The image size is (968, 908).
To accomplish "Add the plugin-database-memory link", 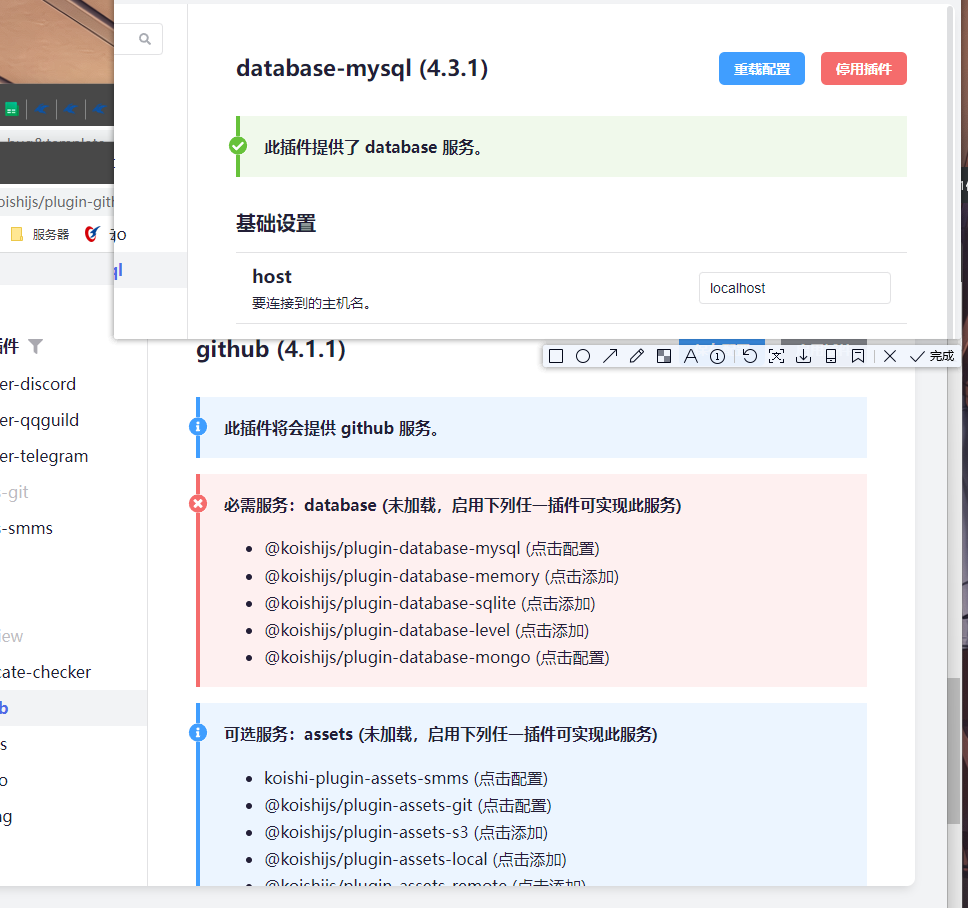I will point(441,577).
